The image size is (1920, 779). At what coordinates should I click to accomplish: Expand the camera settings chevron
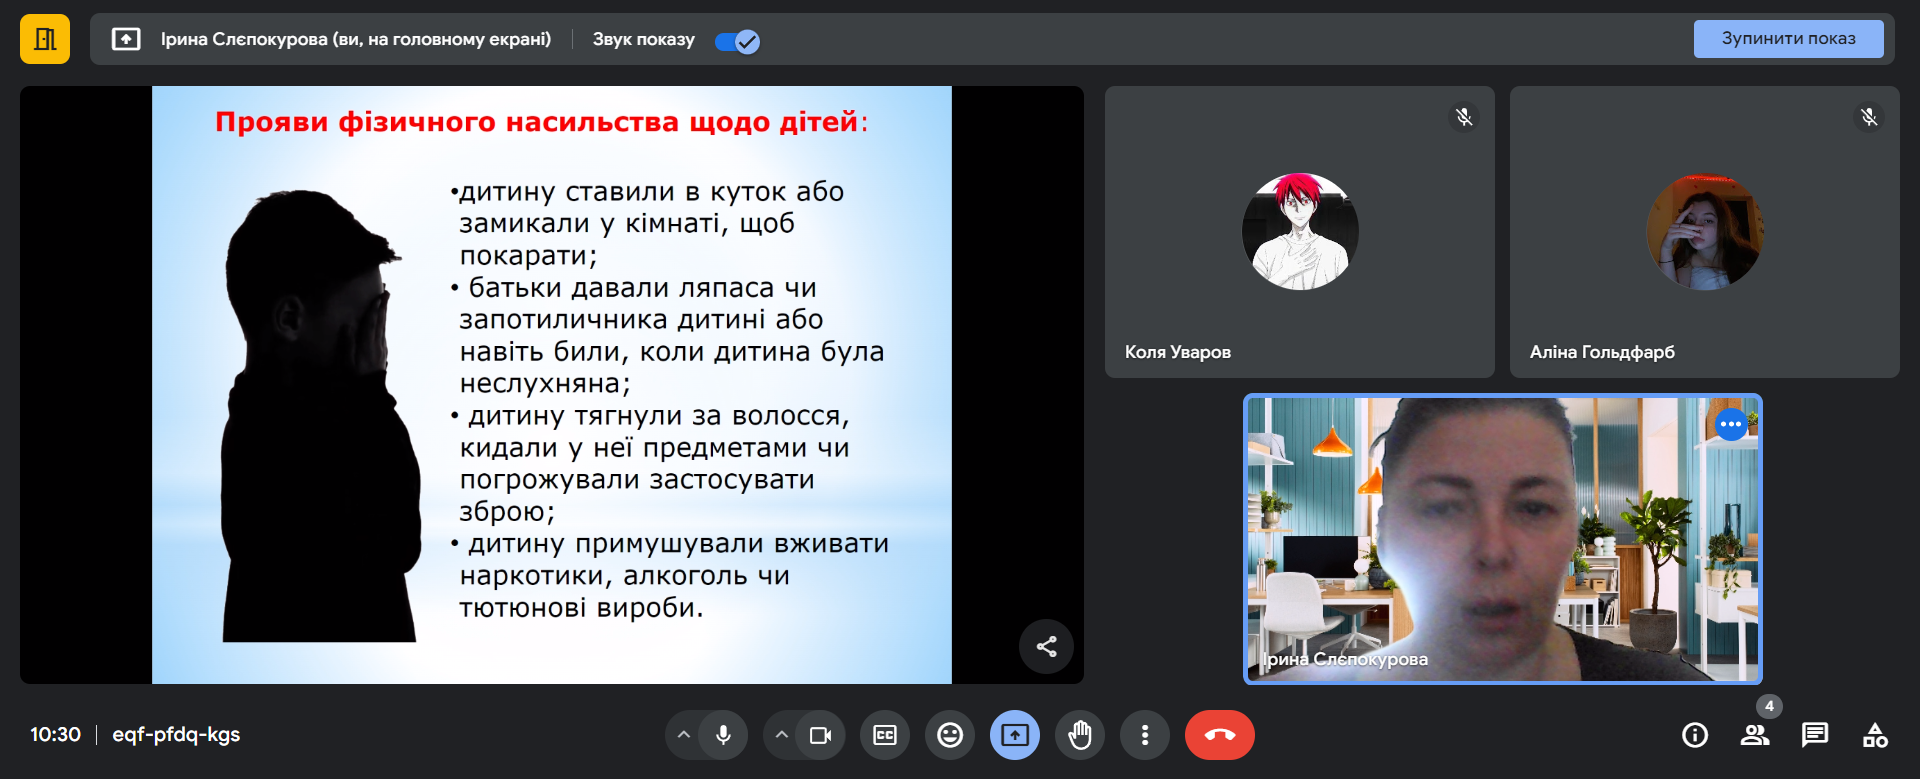click(x=782, y=735)
